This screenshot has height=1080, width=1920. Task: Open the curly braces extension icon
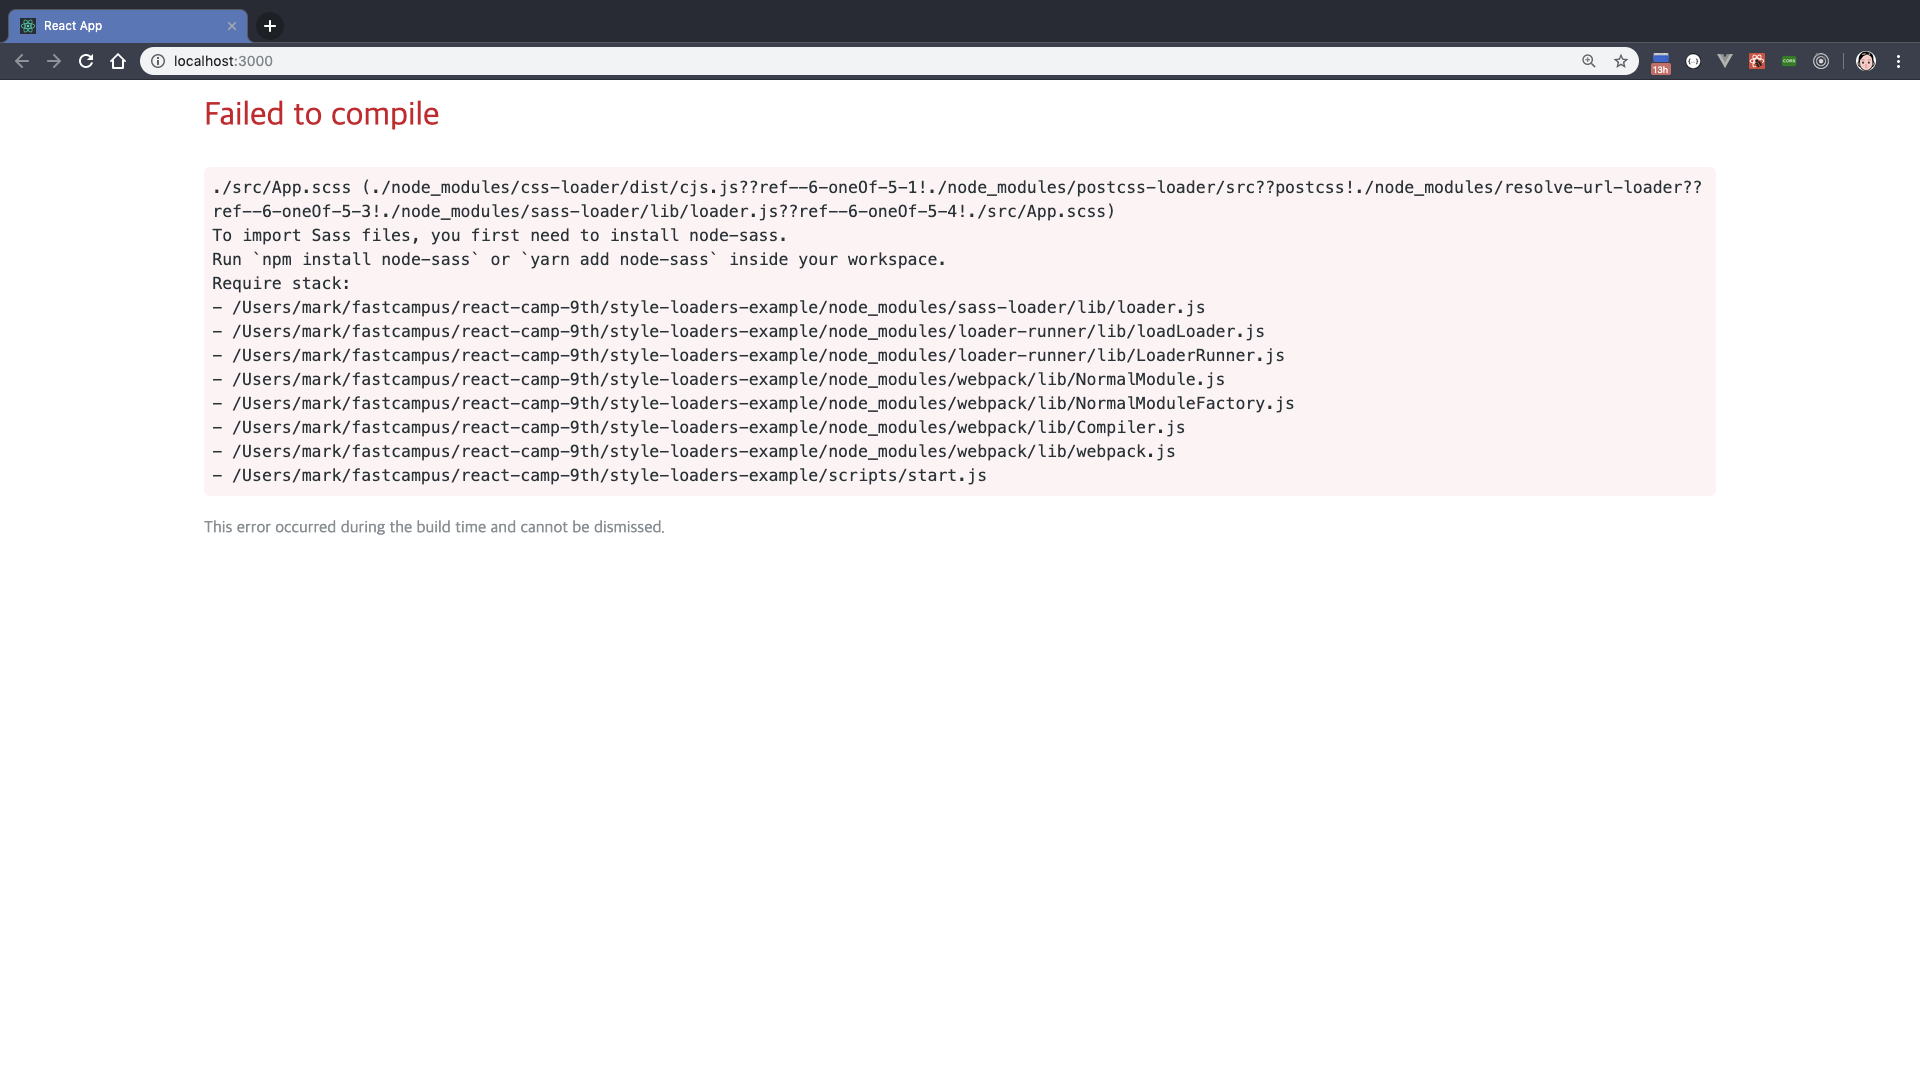tap(1693, 61)
